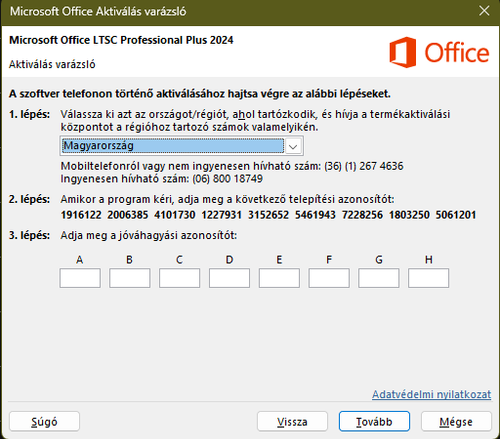Click installation ID group 4101730
Image resolution: width=500 pixels, height=439 pixels.
(175, 215)
